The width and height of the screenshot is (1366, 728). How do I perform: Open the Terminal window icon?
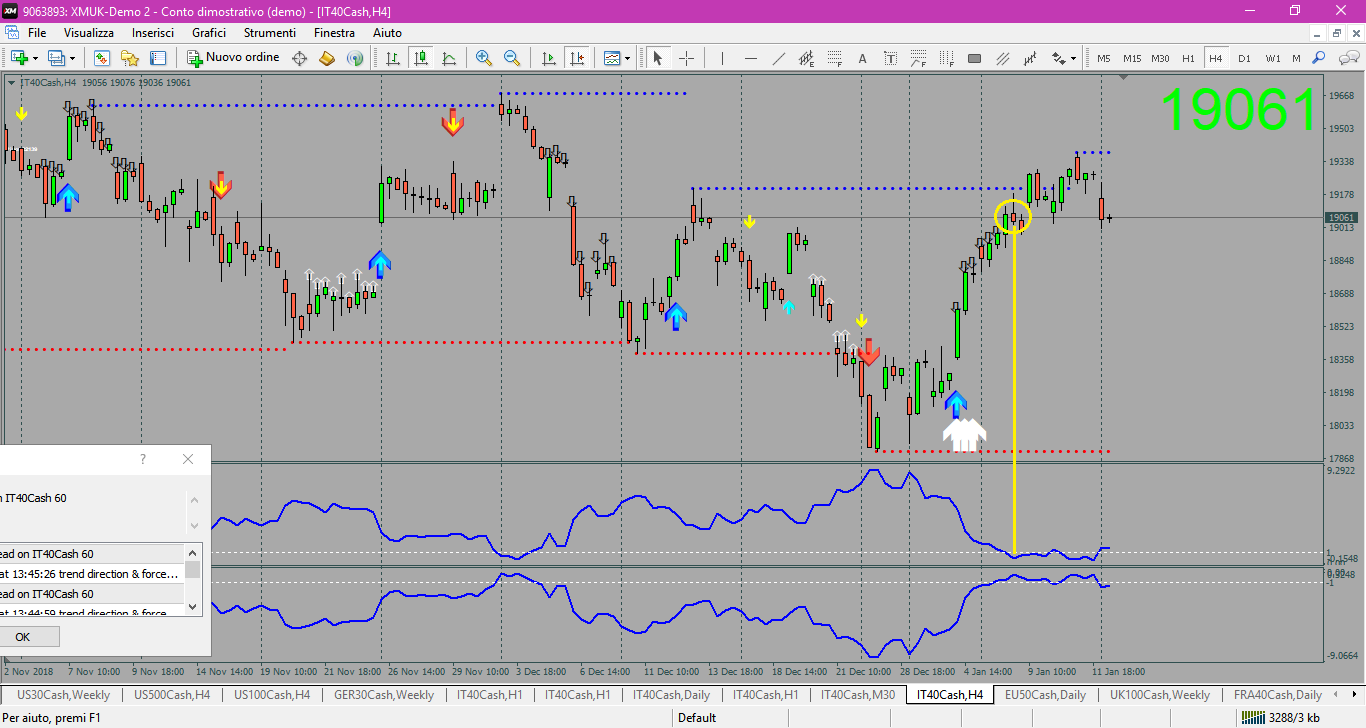157,58
